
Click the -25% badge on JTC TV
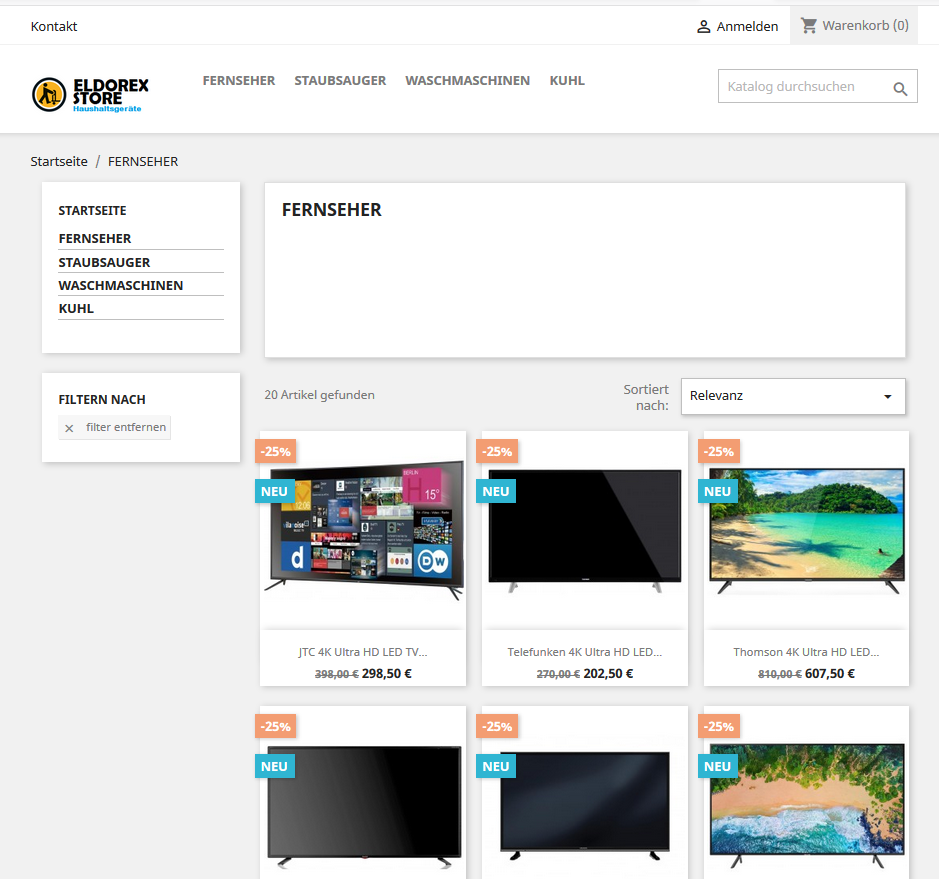click(275, 451)
